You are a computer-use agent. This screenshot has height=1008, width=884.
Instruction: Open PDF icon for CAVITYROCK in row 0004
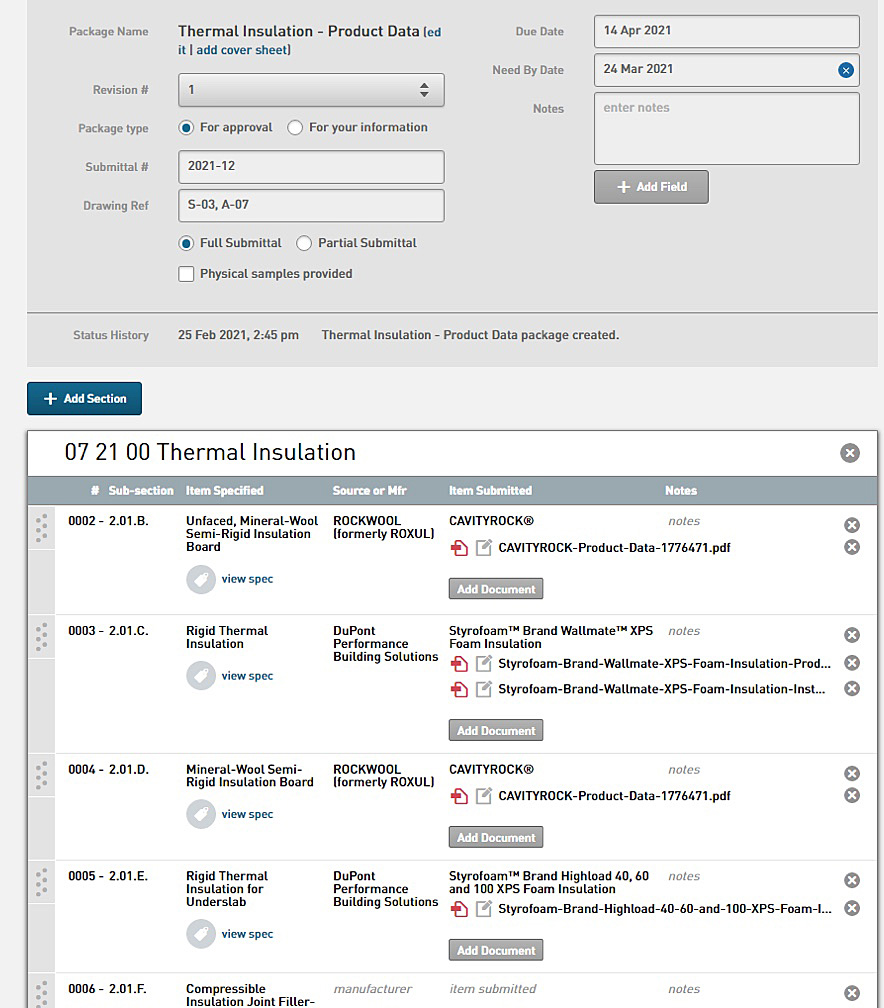459,796
